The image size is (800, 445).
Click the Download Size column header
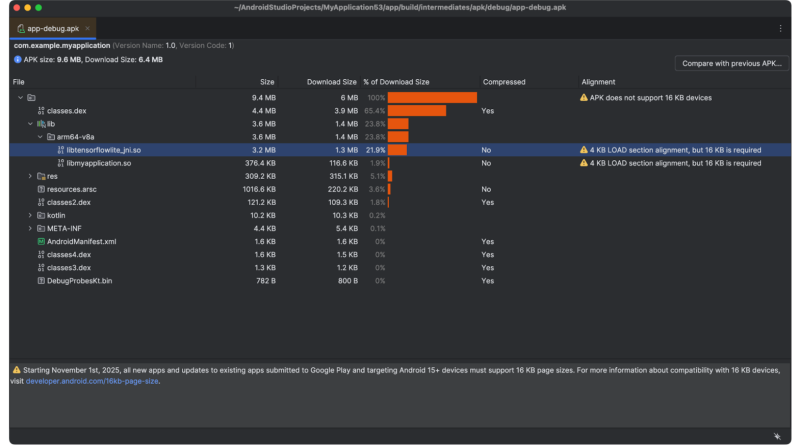[331, 82]
